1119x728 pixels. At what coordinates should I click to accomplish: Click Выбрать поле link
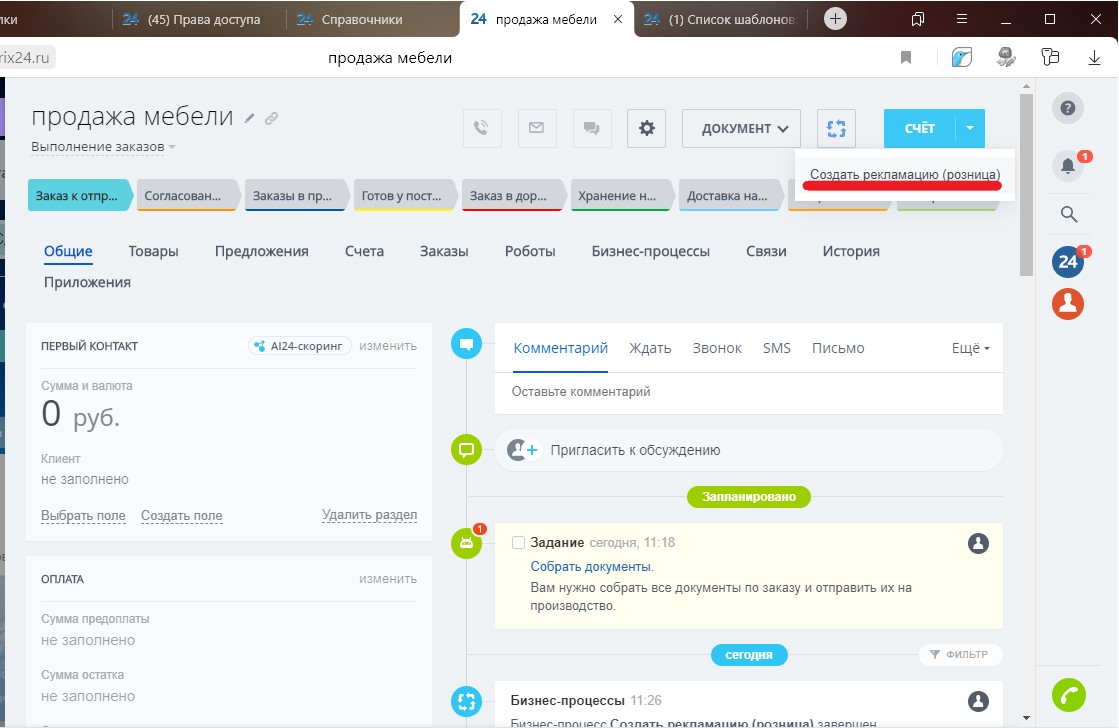[83, 516]
